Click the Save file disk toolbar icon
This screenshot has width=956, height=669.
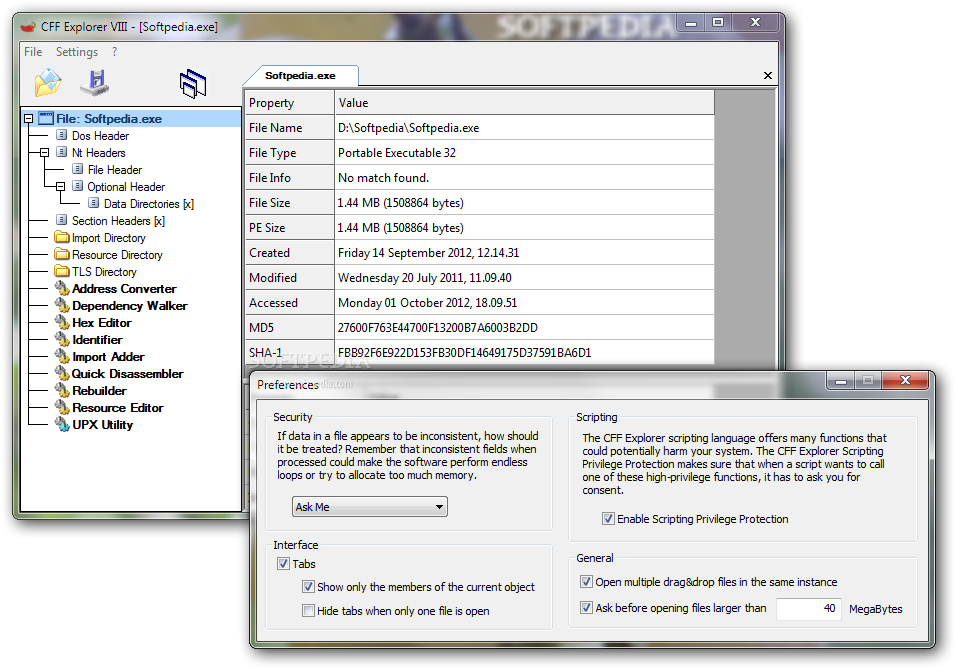click(x=95, y=82)
